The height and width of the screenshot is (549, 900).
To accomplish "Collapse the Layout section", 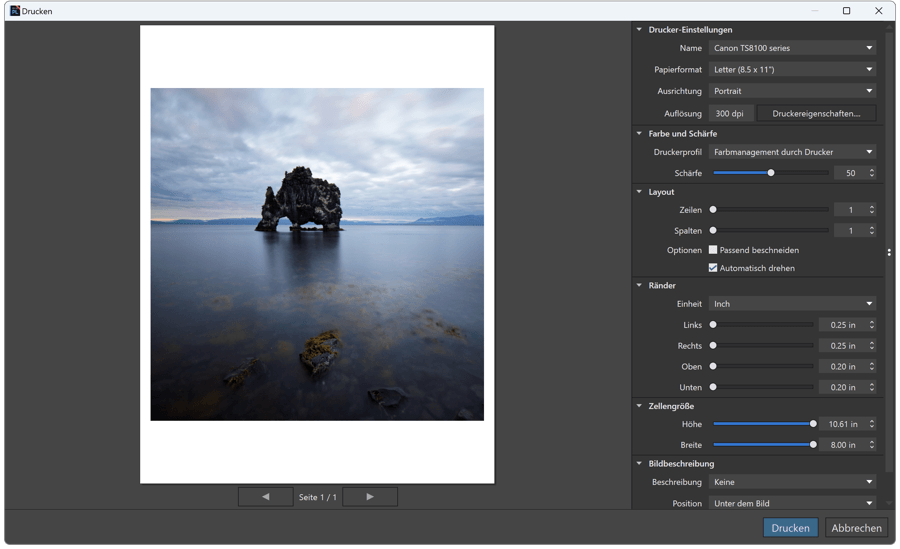I will pyautogui.click(x=639, y=192).
